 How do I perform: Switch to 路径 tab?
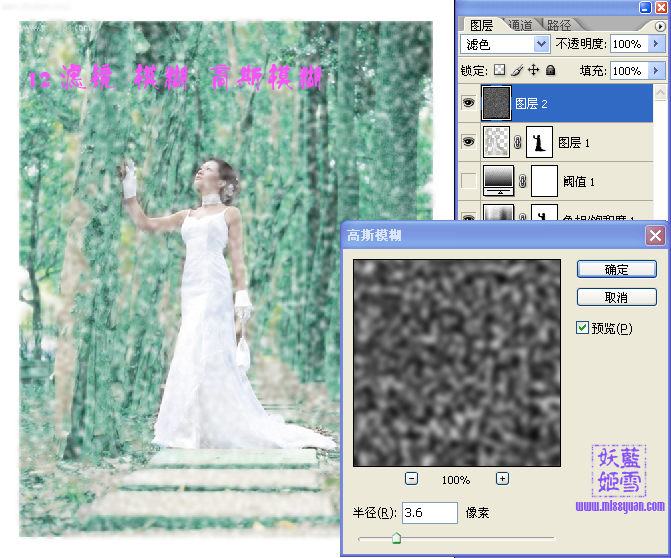[558, 25]
